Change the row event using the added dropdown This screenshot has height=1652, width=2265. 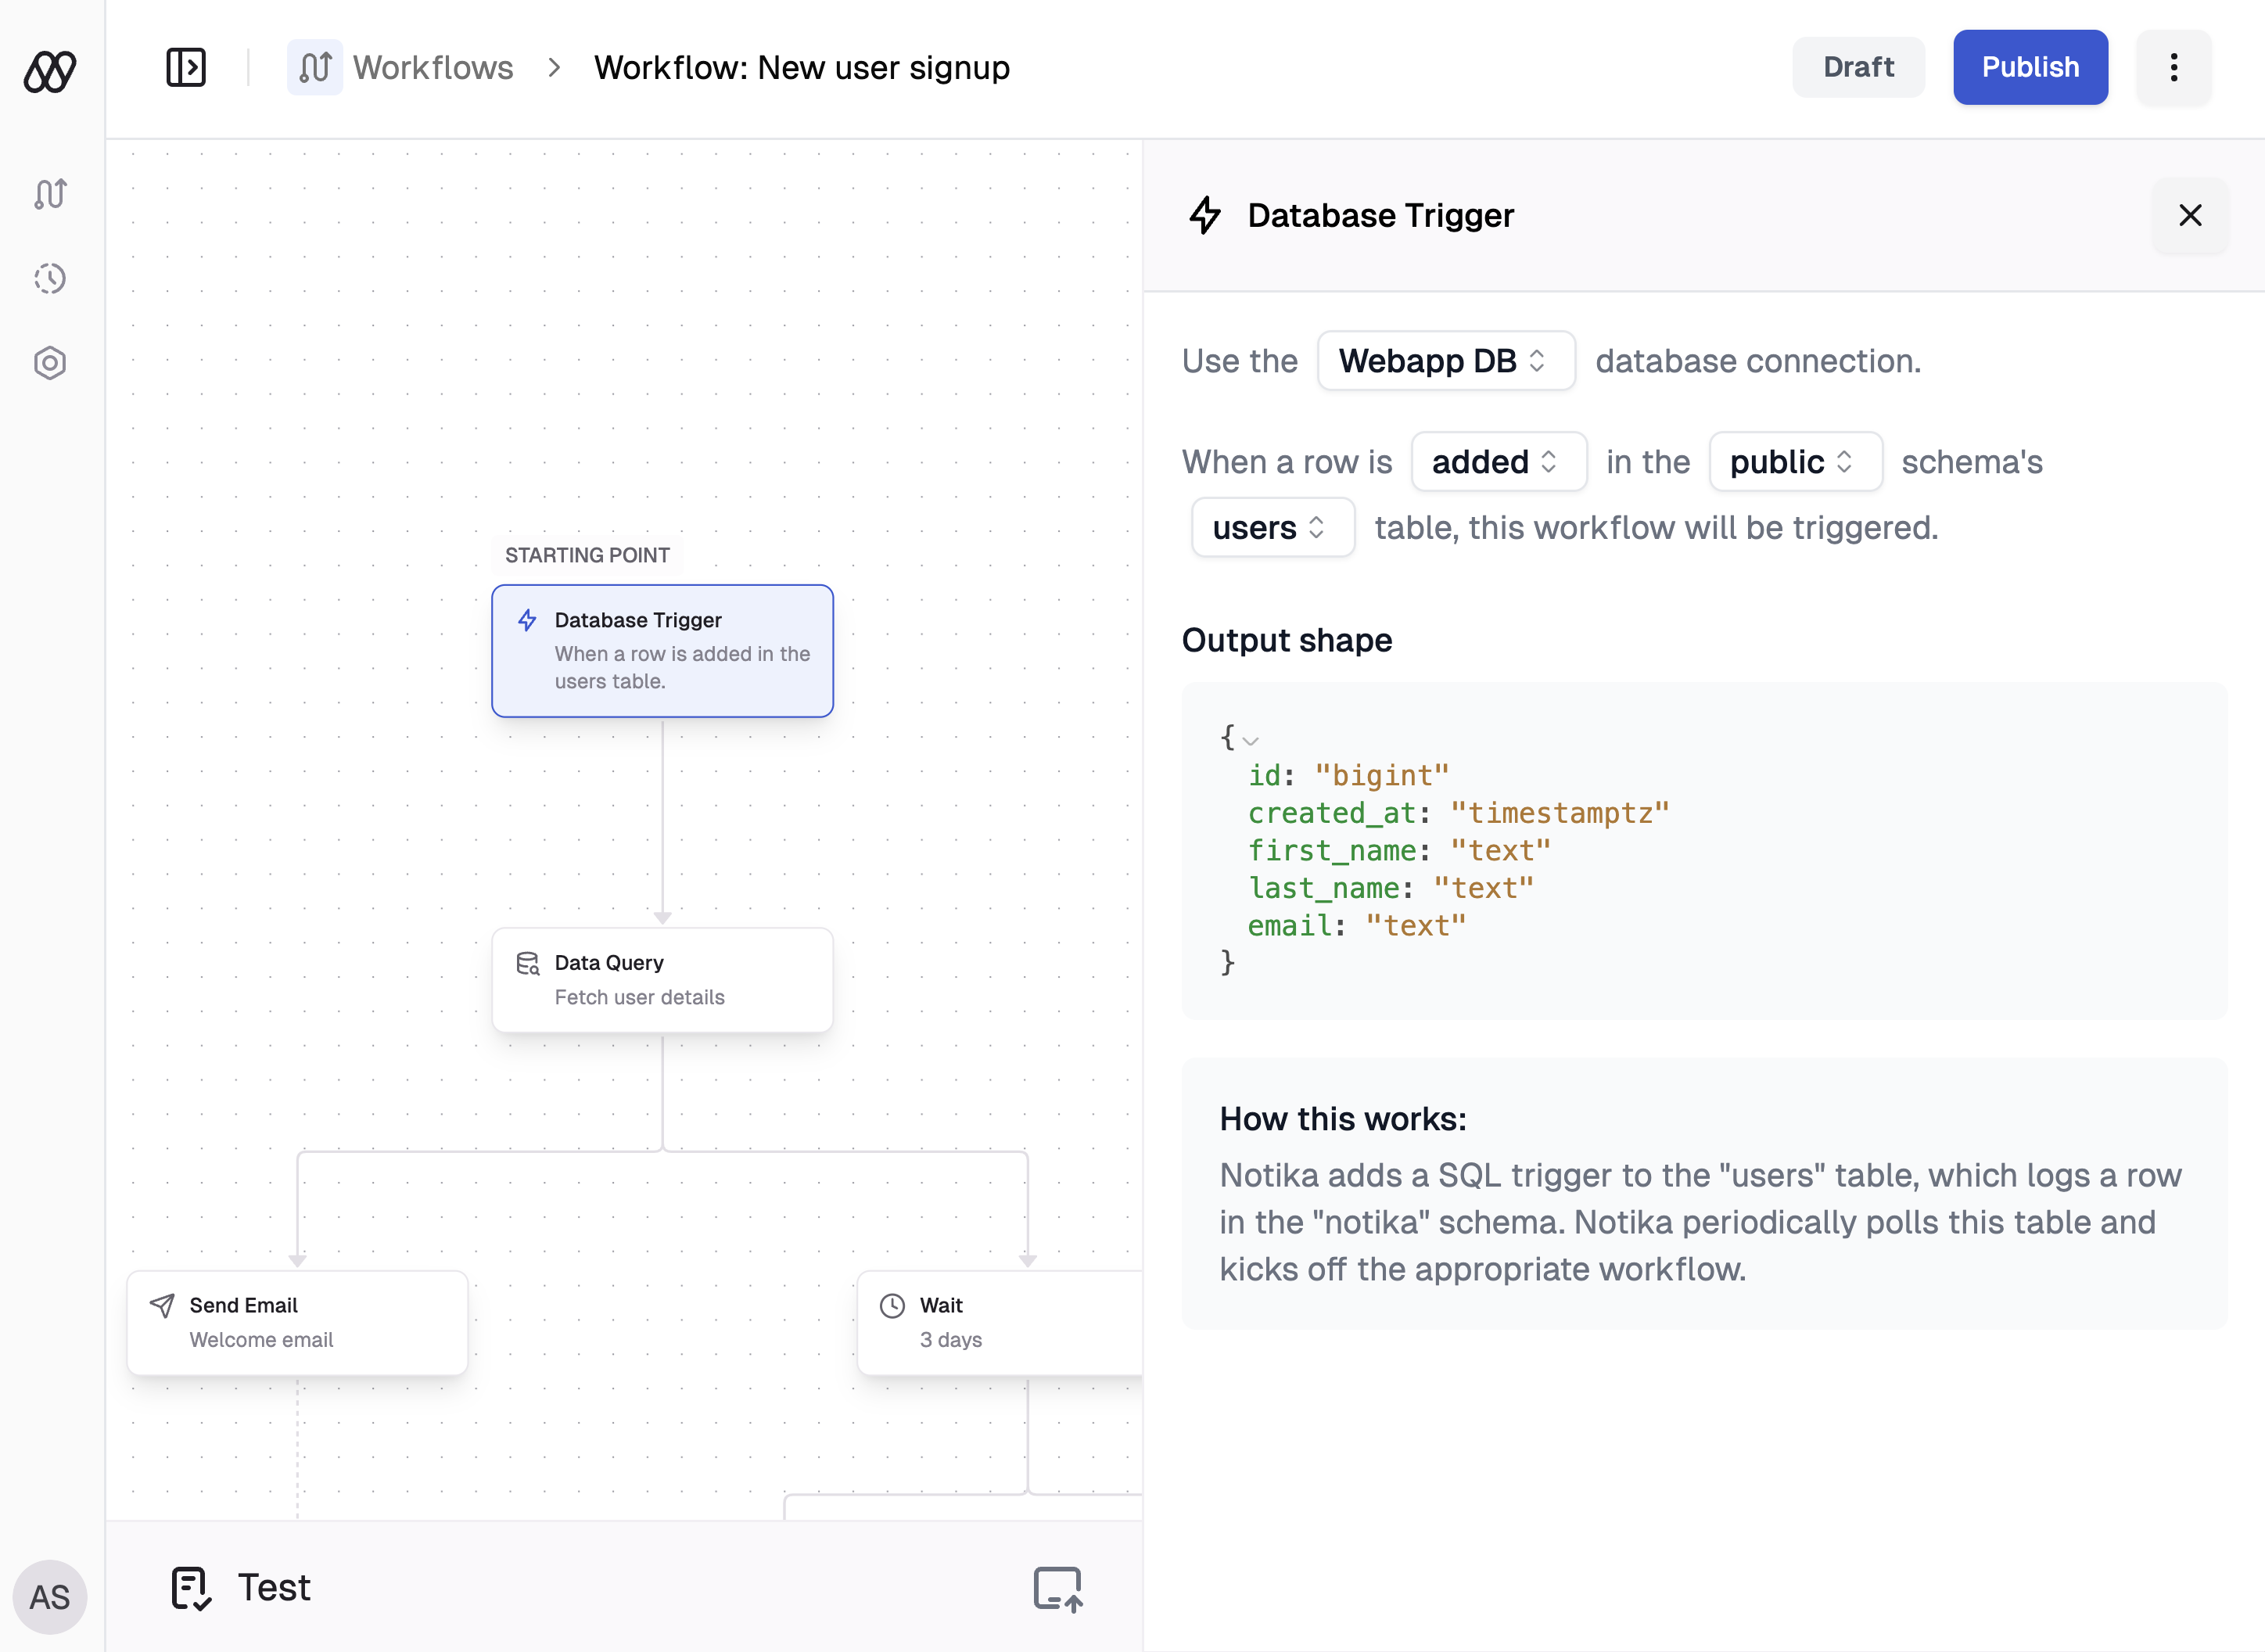(x=1498, y=461)
